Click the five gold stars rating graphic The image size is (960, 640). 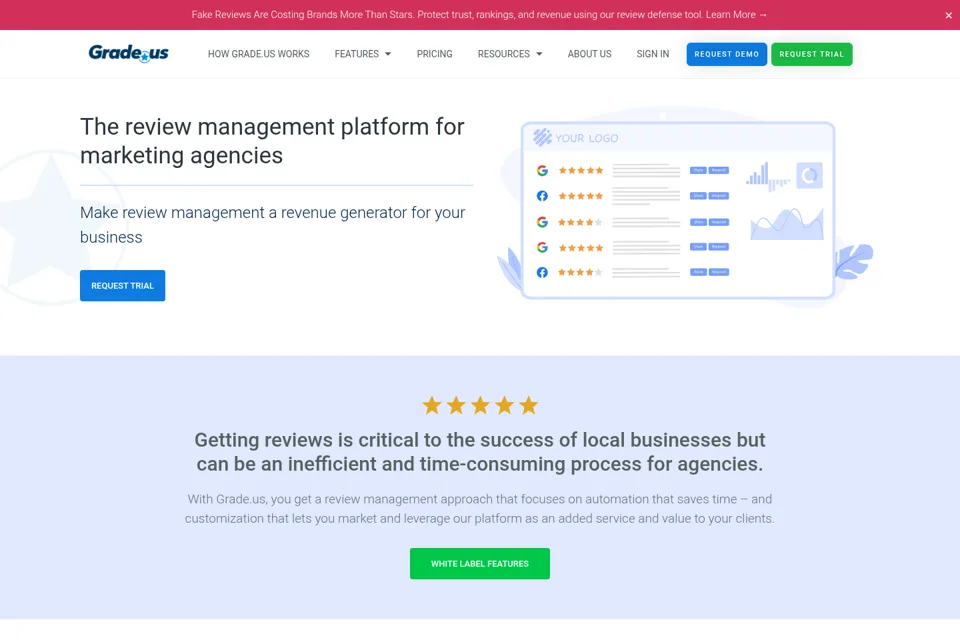(x=480, y=405)
